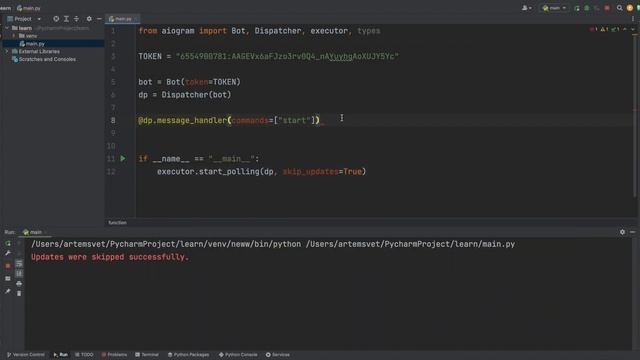The image size is (640, 360).
Task: Click the Print icon in Run console
Action: point(19,284)
